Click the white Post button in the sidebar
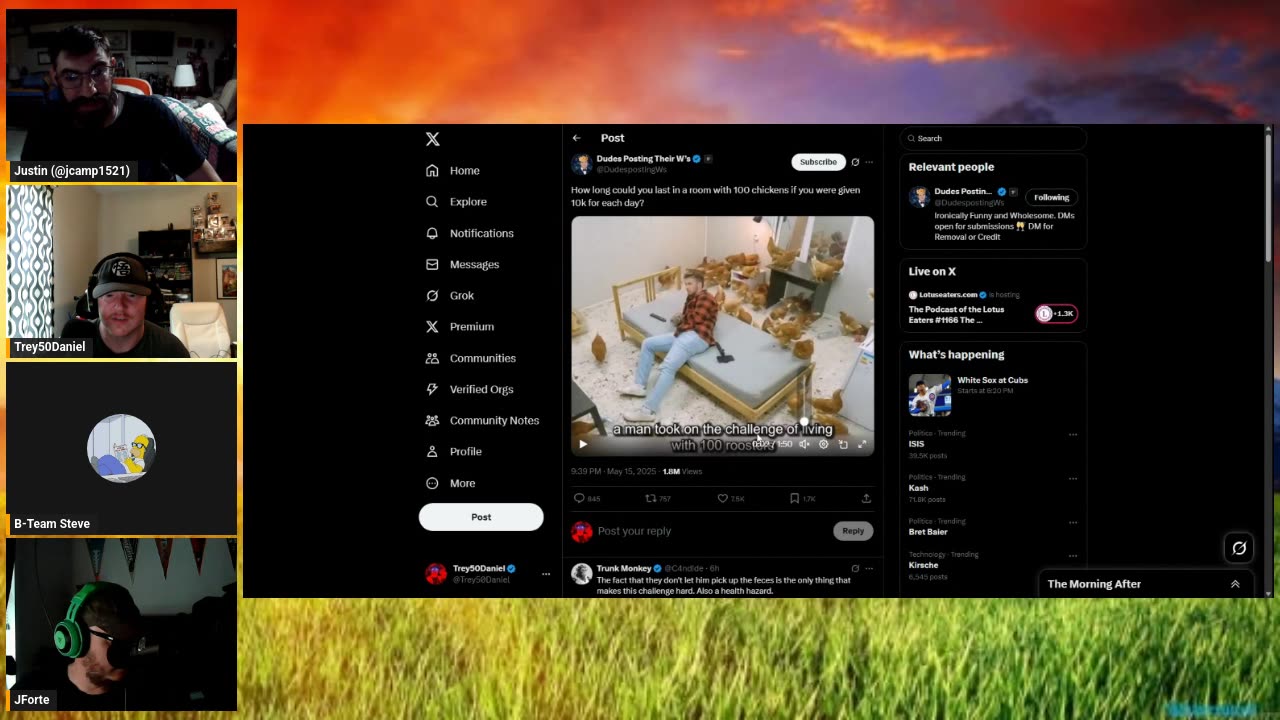This screenshot has width=1280, height=720. pyautogui.click(x=481, y=517)
